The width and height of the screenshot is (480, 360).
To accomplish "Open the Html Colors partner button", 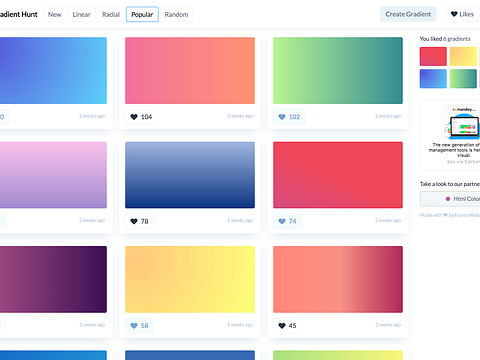I will [450, 199].
